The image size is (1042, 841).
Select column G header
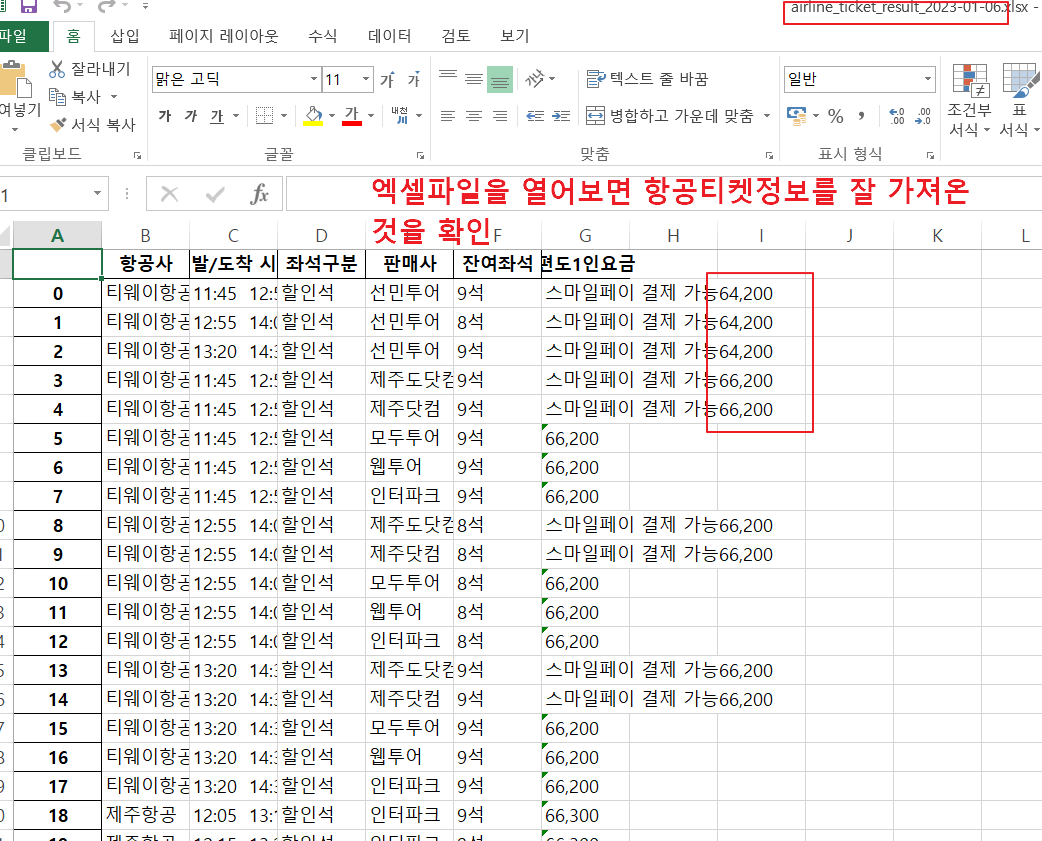585,236
